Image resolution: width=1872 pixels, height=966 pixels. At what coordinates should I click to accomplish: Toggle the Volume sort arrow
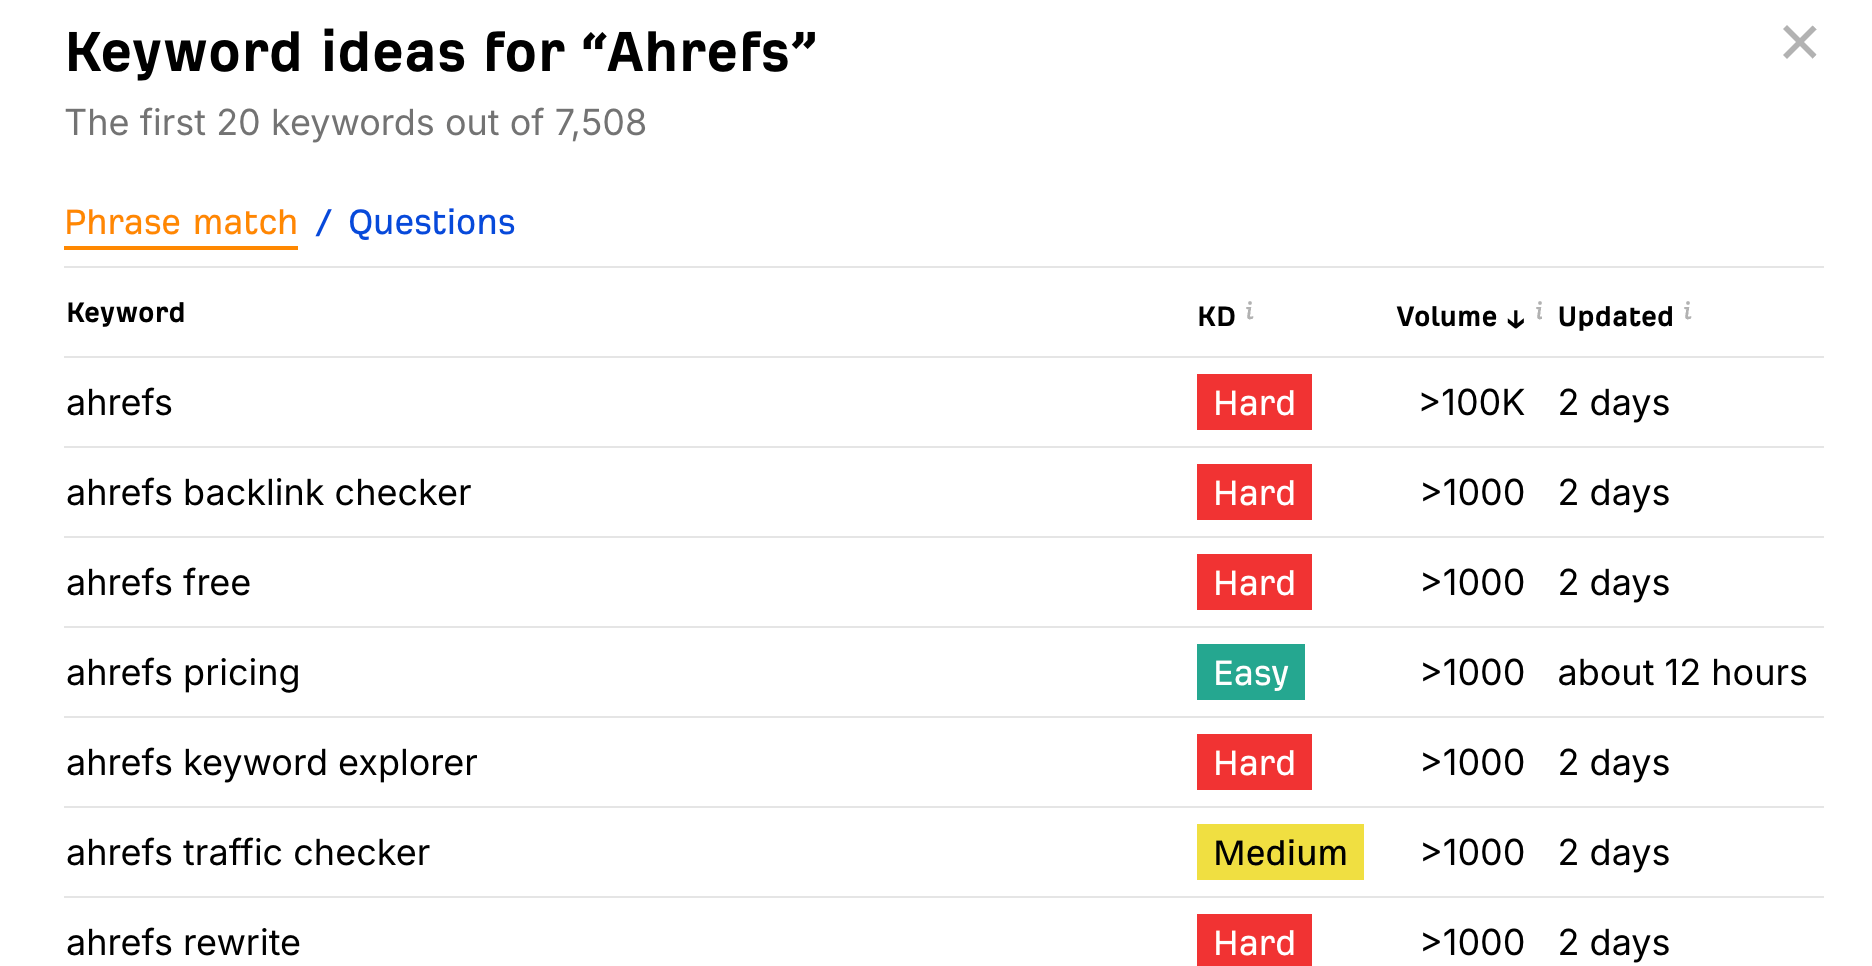click(1516, 318)
